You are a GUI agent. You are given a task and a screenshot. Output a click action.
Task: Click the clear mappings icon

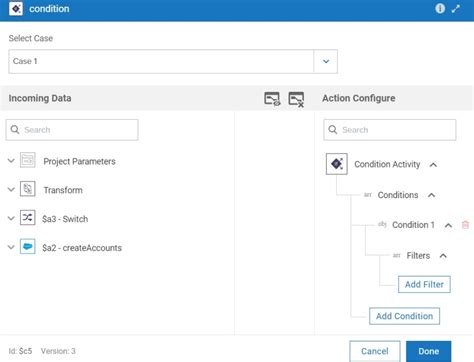click(296, 99)
